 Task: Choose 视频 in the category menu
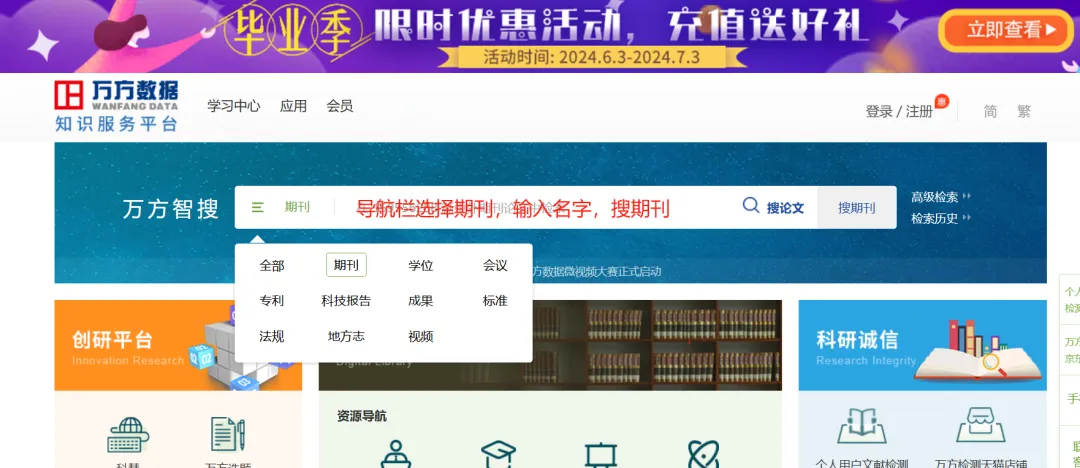(420, 336)
